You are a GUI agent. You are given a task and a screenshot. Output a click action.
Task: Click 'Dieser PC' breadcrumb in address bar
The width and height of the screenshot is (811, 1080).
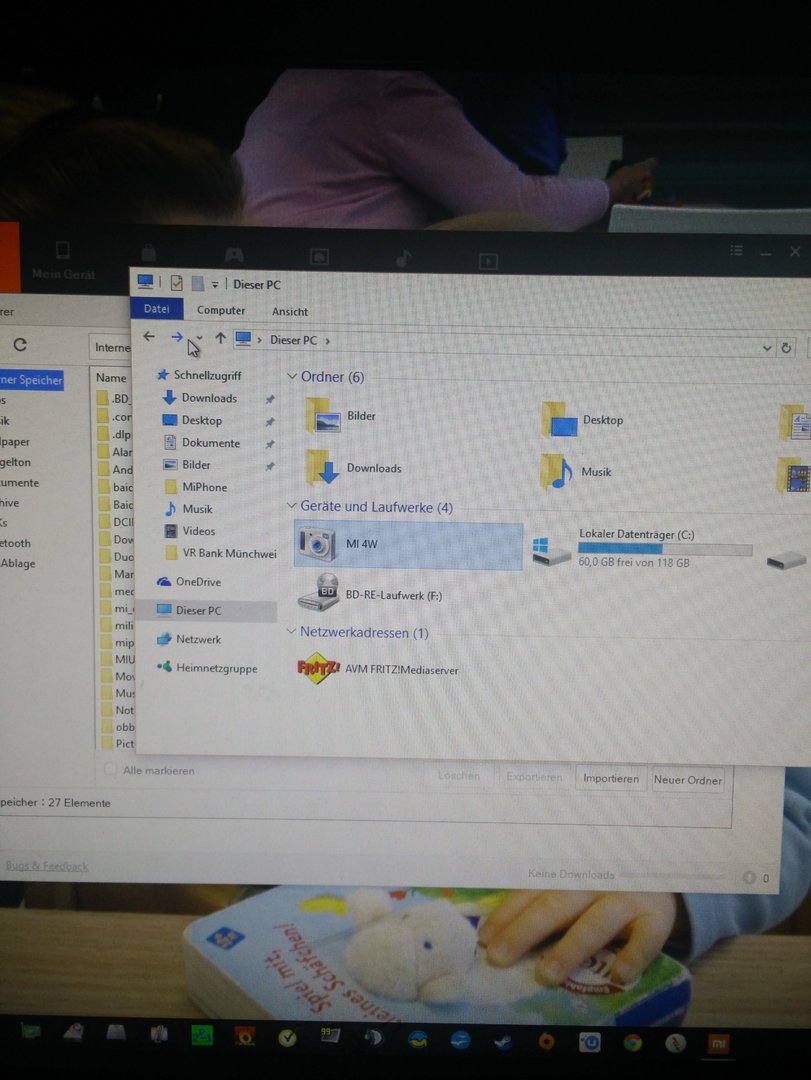[x=294, y=340]
